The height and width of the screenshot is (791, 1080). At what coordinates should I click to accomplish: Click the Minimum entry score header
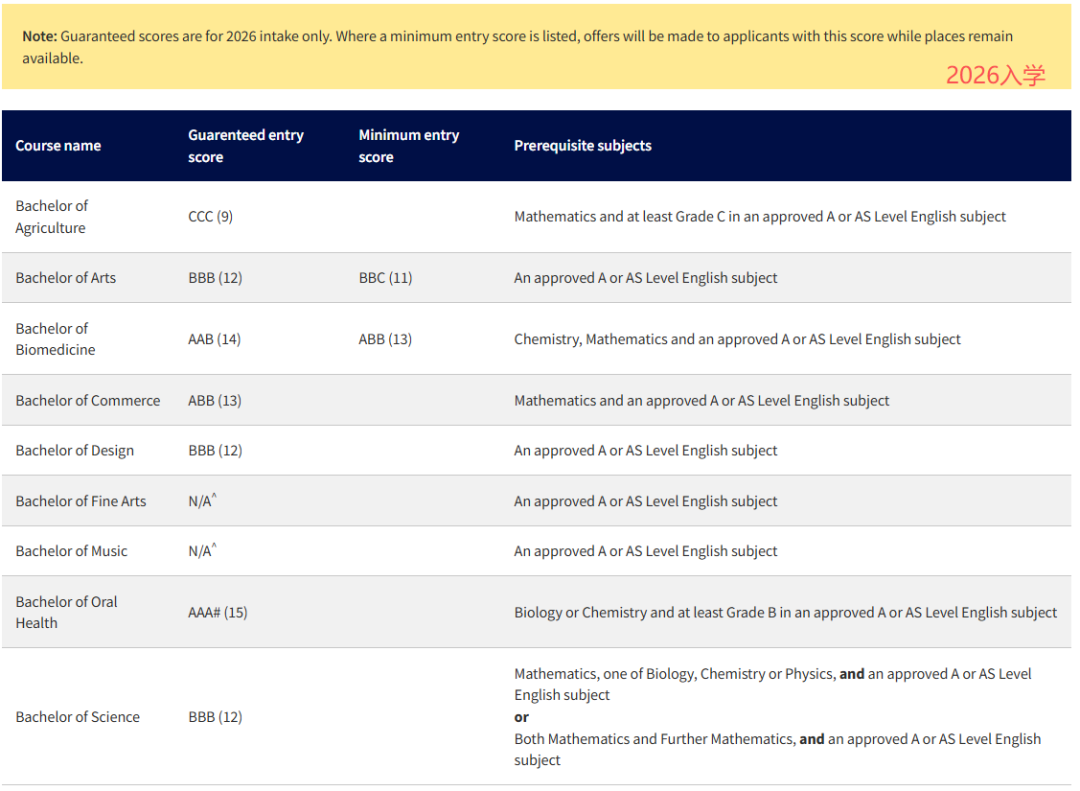tap(408, 146)
